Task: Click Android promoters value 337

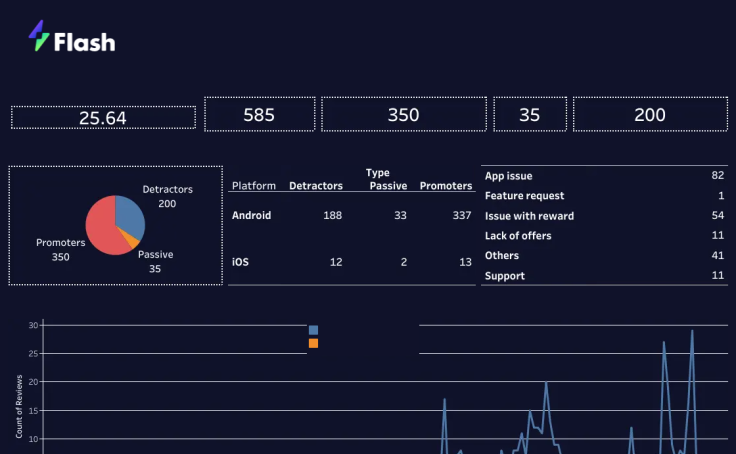Action: pos(462,215)
